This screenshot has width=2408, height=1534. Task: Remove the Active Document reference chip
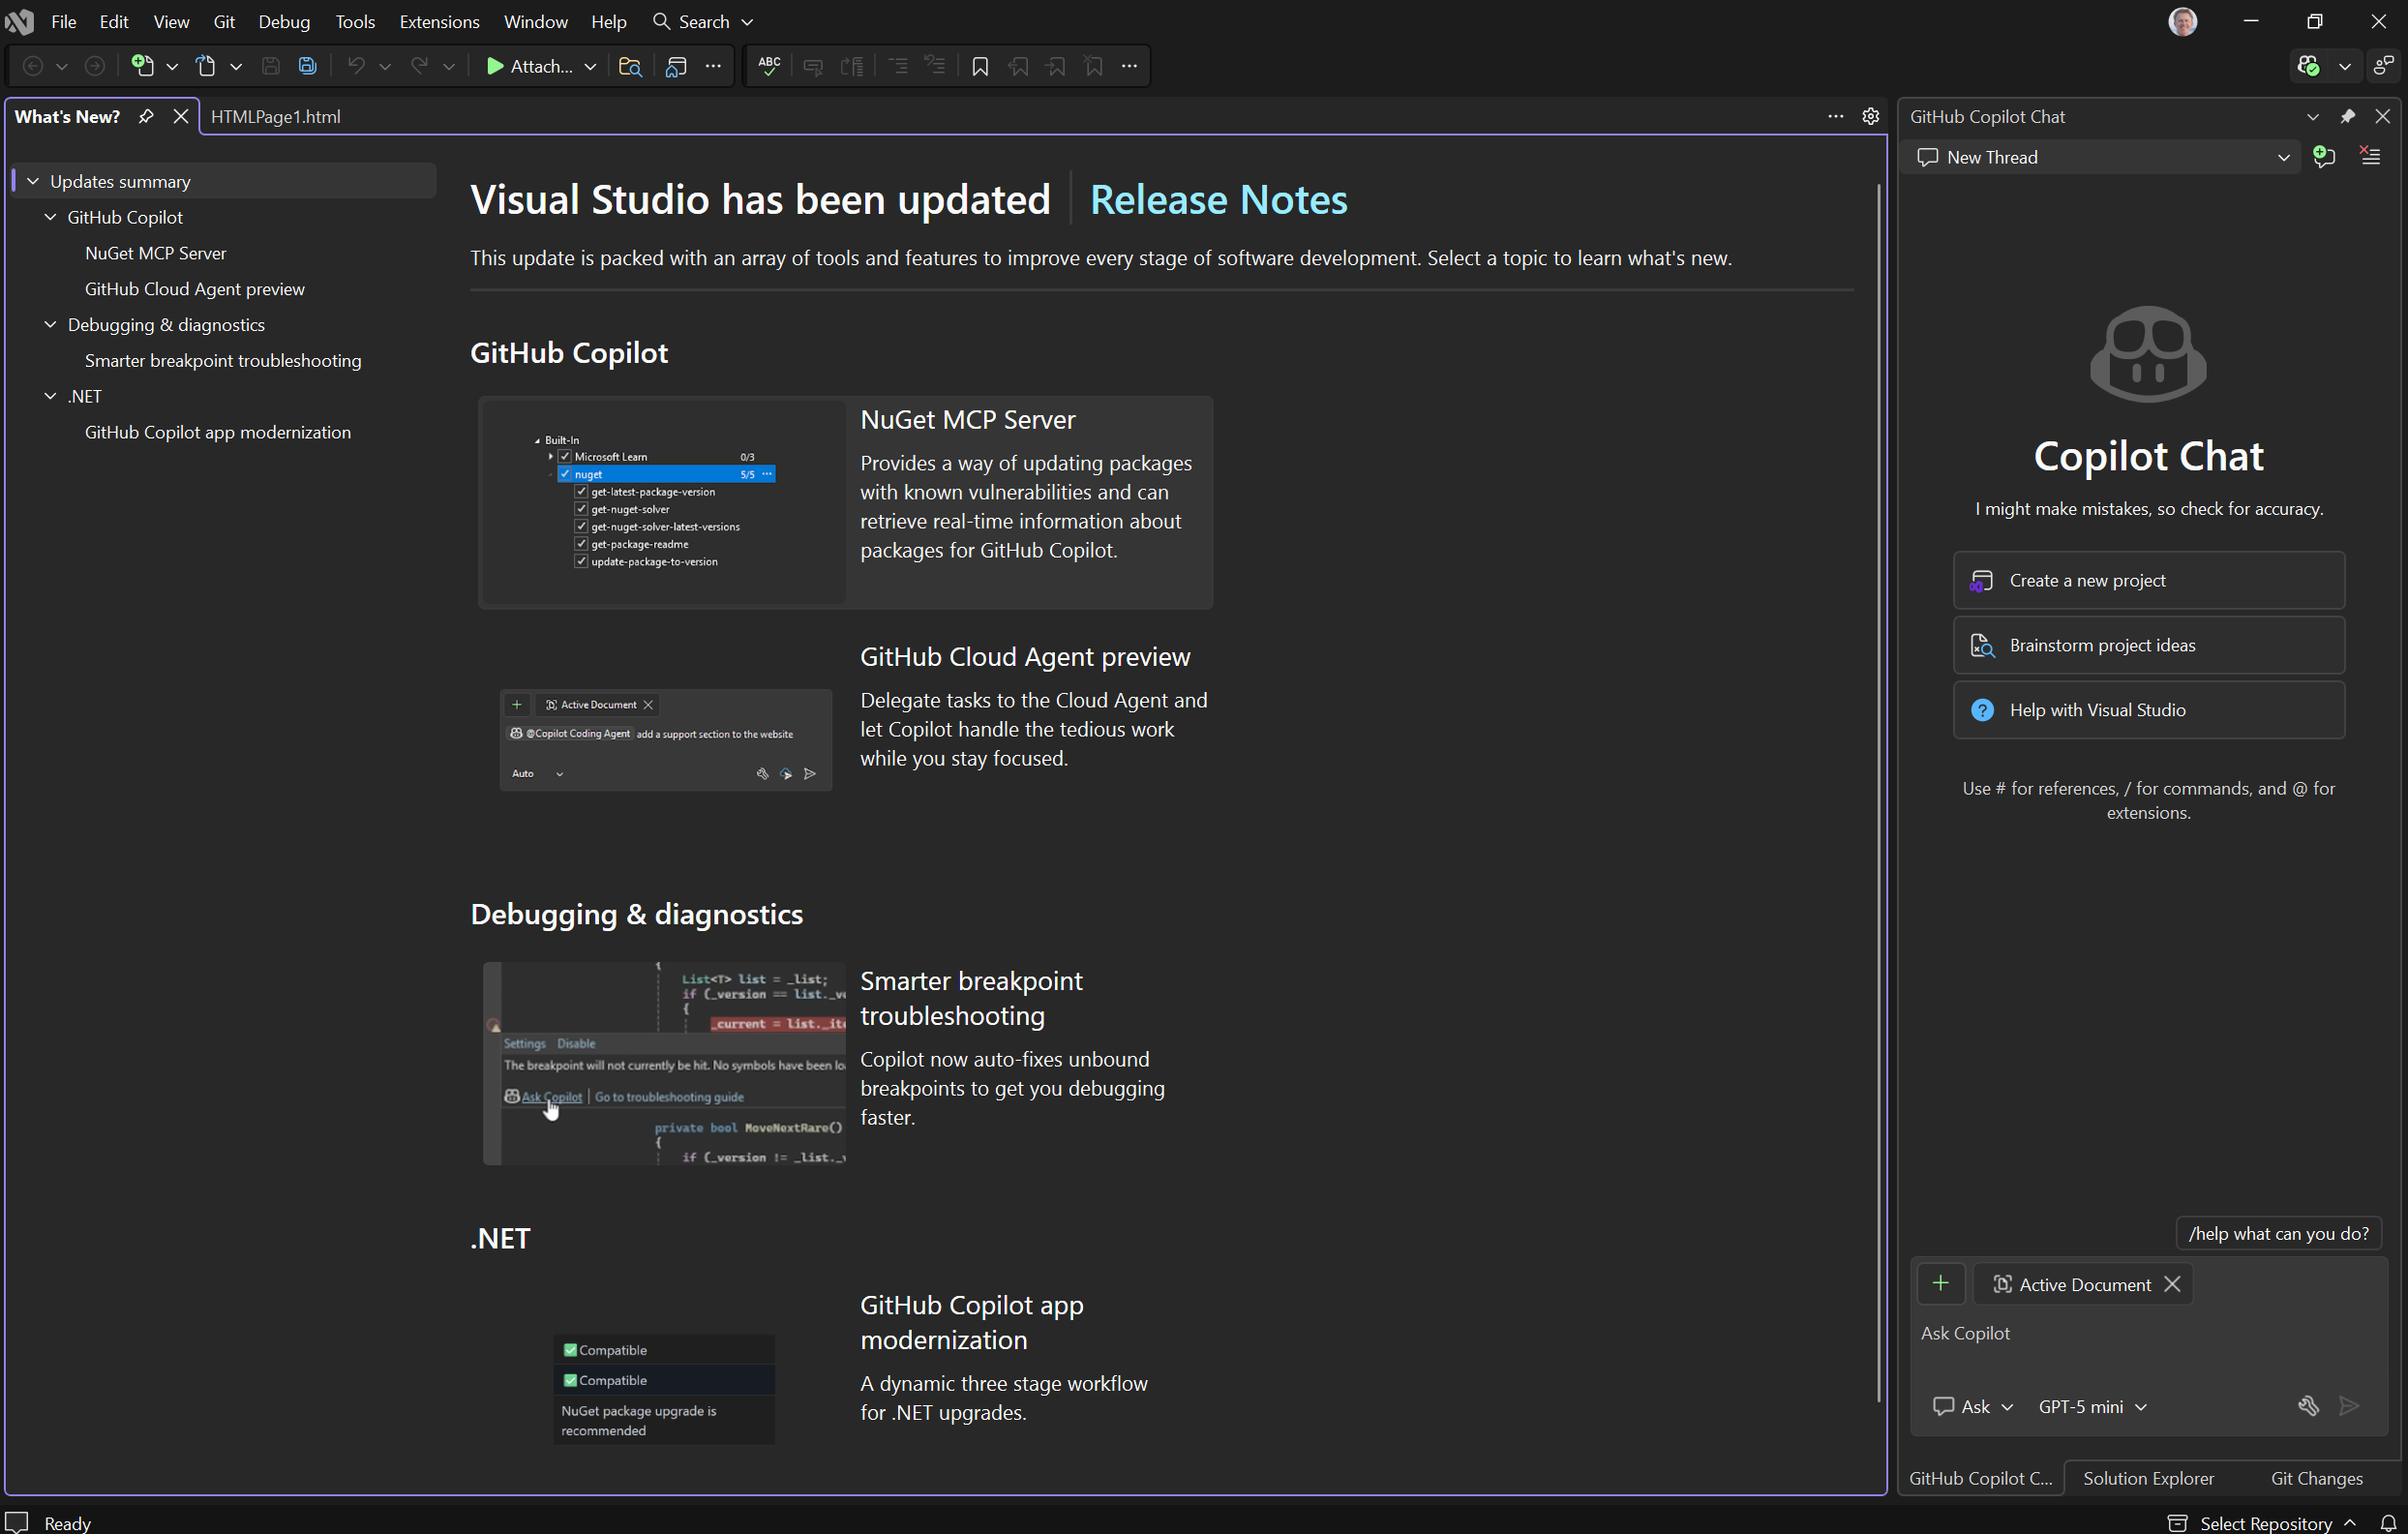[2172, 1284]
